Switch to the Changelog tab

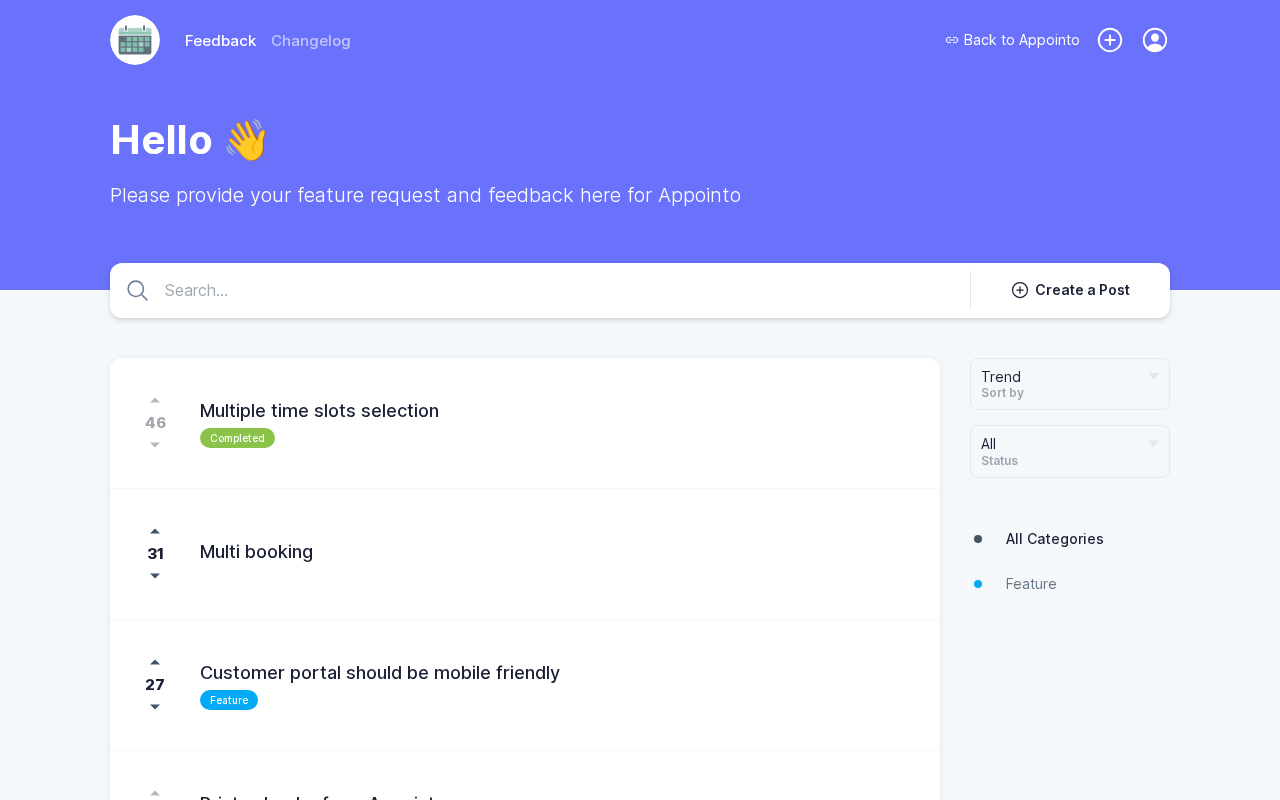311,41
